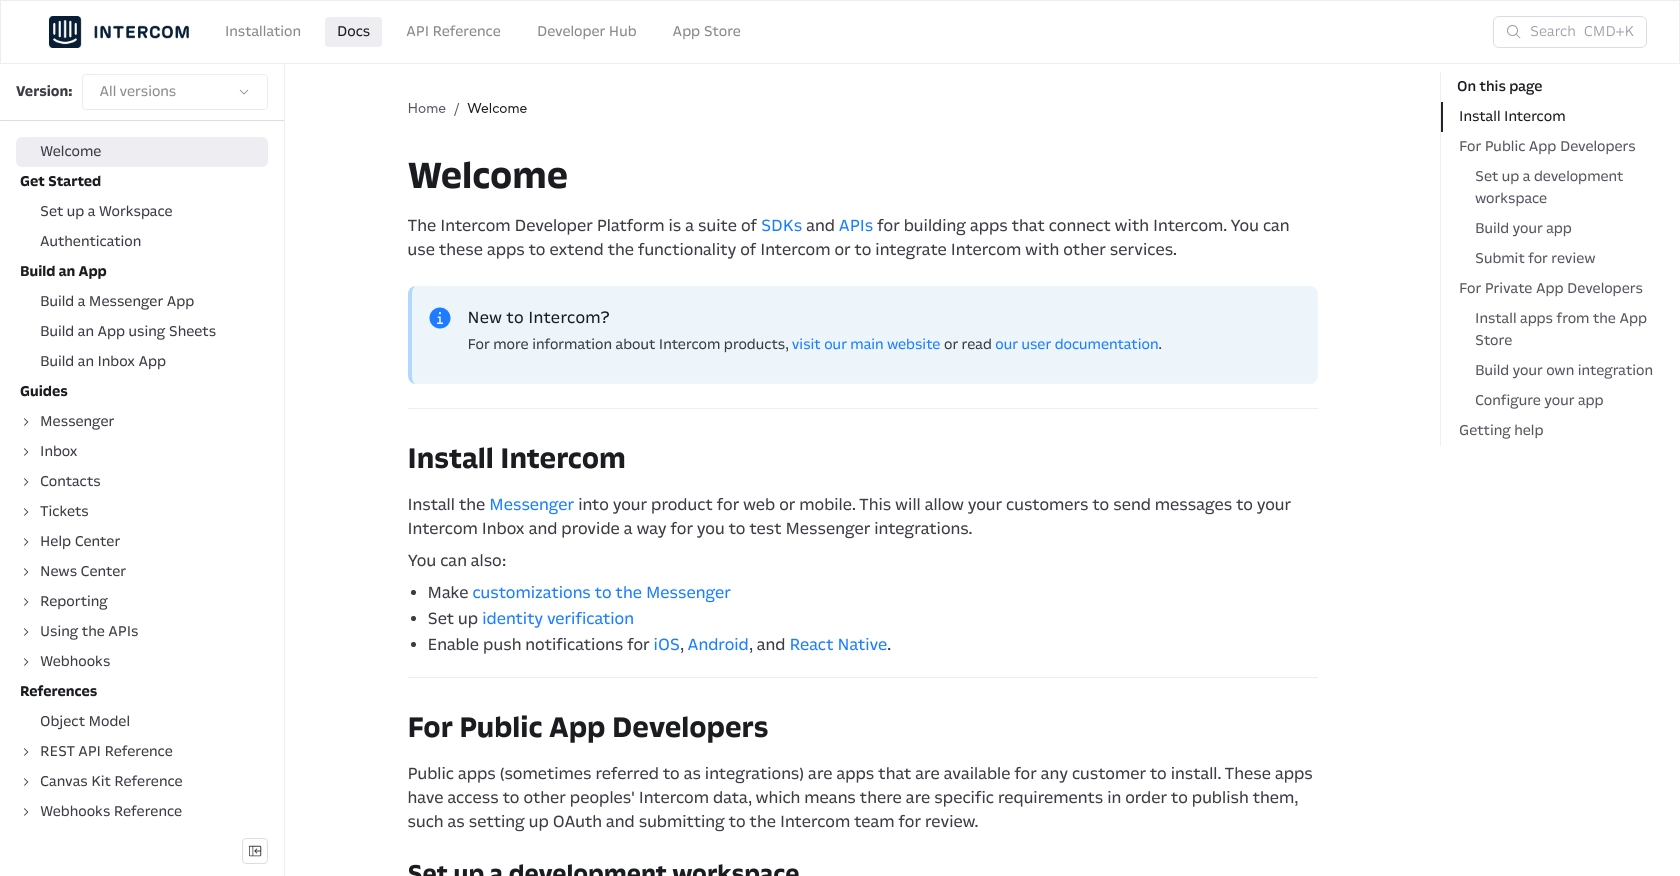
Task: Click the Search CMD+K field
Action: coord(1570,32)
